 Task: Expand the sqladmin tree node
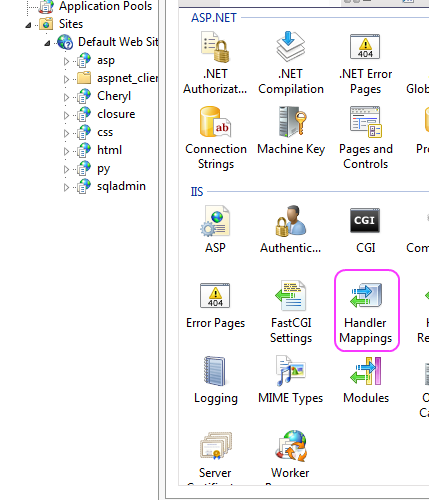point(66,187)
